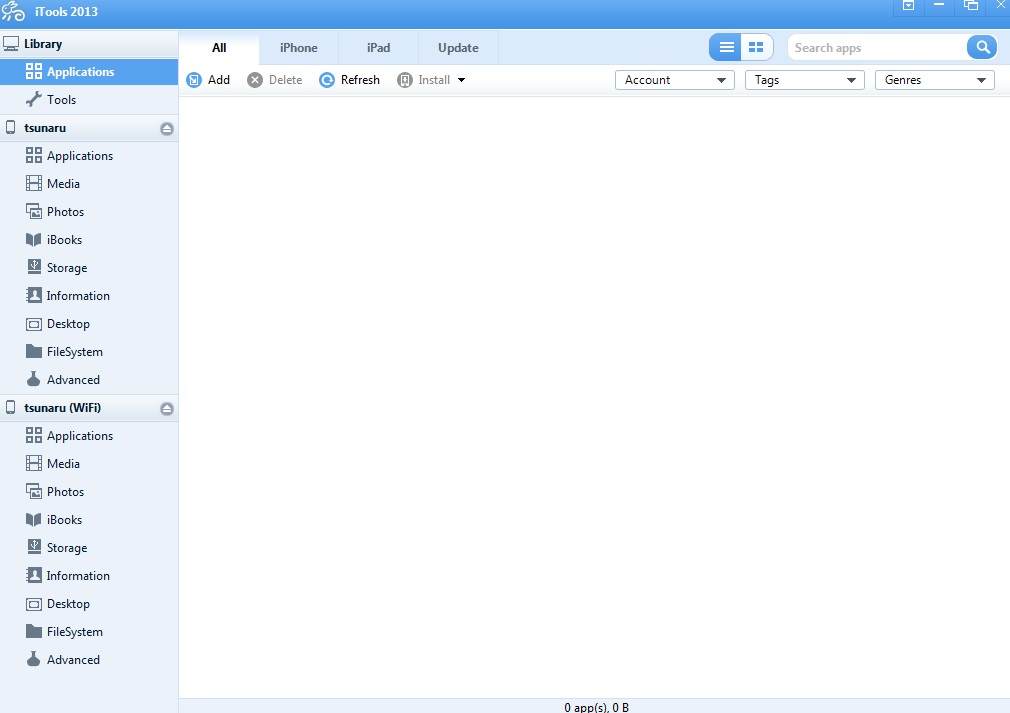Select the All tab
Screen dimensions: 1010x713
click(x=219, y=48)
